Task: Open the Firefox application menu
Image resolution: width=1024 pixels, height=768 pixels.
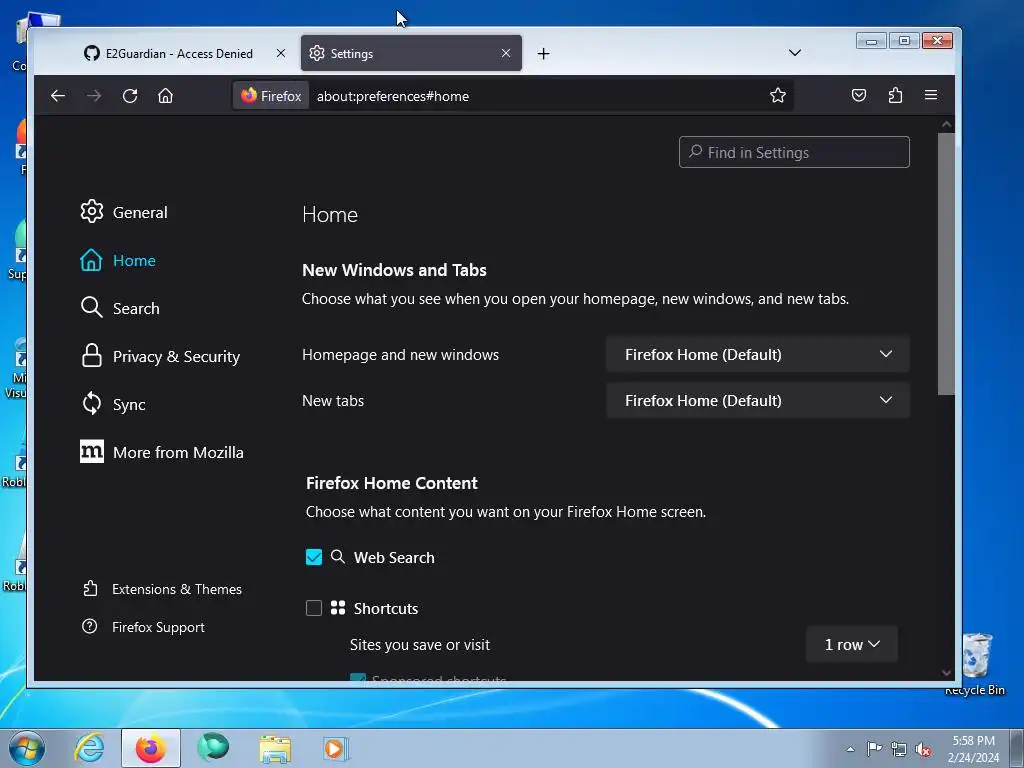Action: (x=931, y=95)
